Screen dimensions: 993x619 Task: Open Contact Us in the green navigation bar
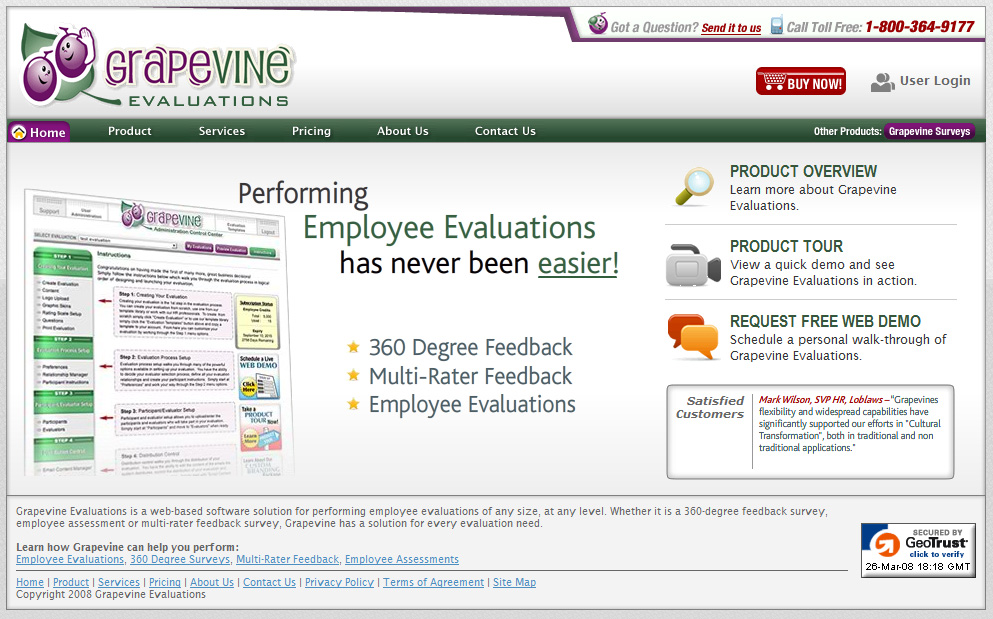coord(505,131)
